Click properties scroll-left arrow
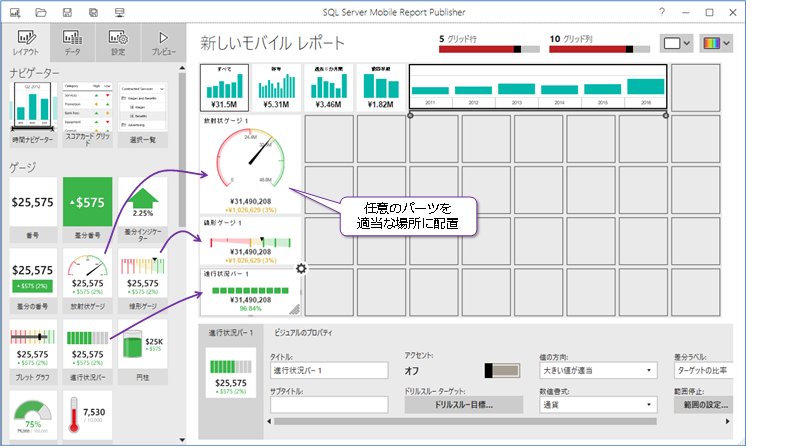 (x=269, y=421)
